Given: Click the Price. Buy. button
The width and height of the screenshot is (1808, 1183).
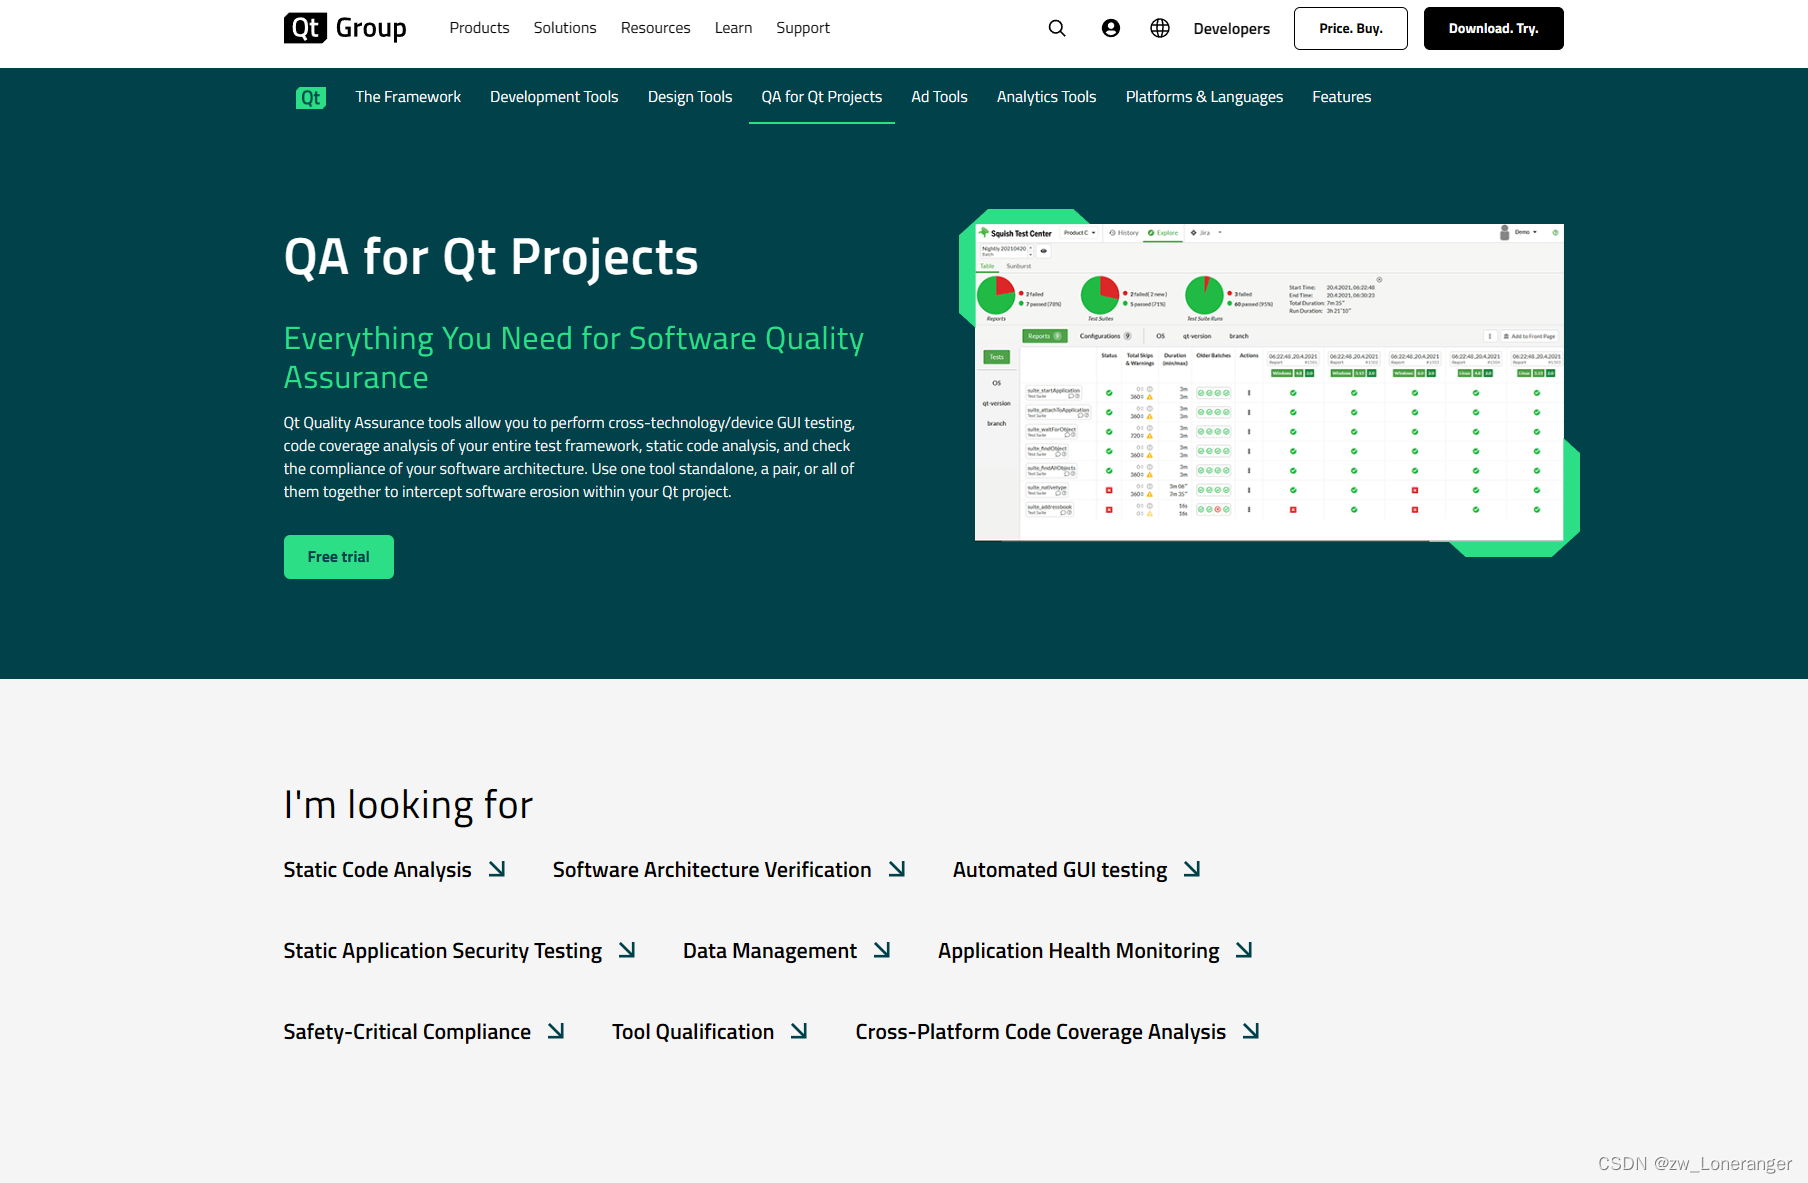Looking at the screenshot, I should coord(1350,28).
